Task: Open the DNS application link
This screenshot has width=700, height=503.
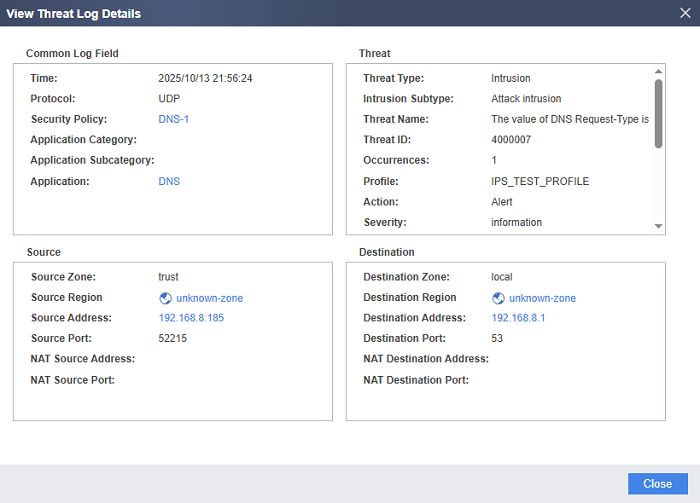Action: (169, 181)
